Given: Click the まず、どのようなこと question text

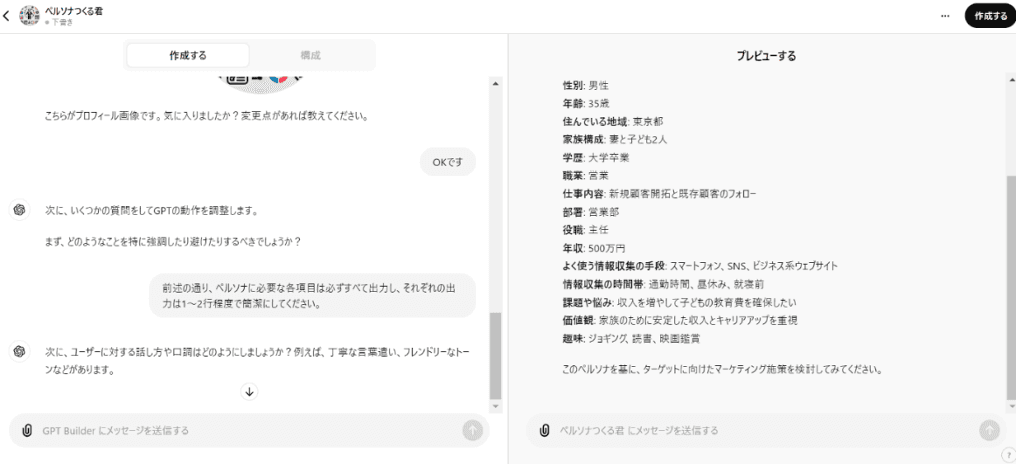Looking at the screenshot, I should pos(173,241).
